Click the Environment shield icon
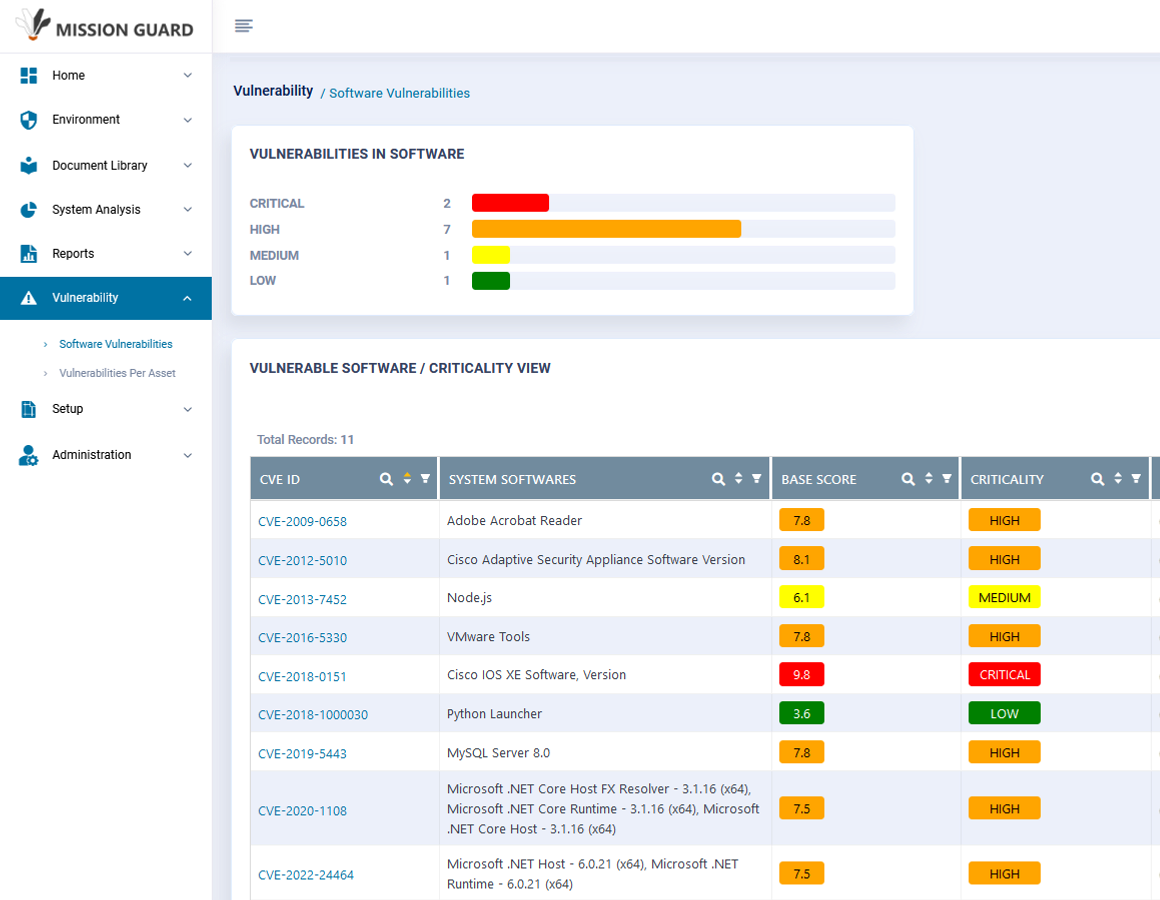 point(29,120)
